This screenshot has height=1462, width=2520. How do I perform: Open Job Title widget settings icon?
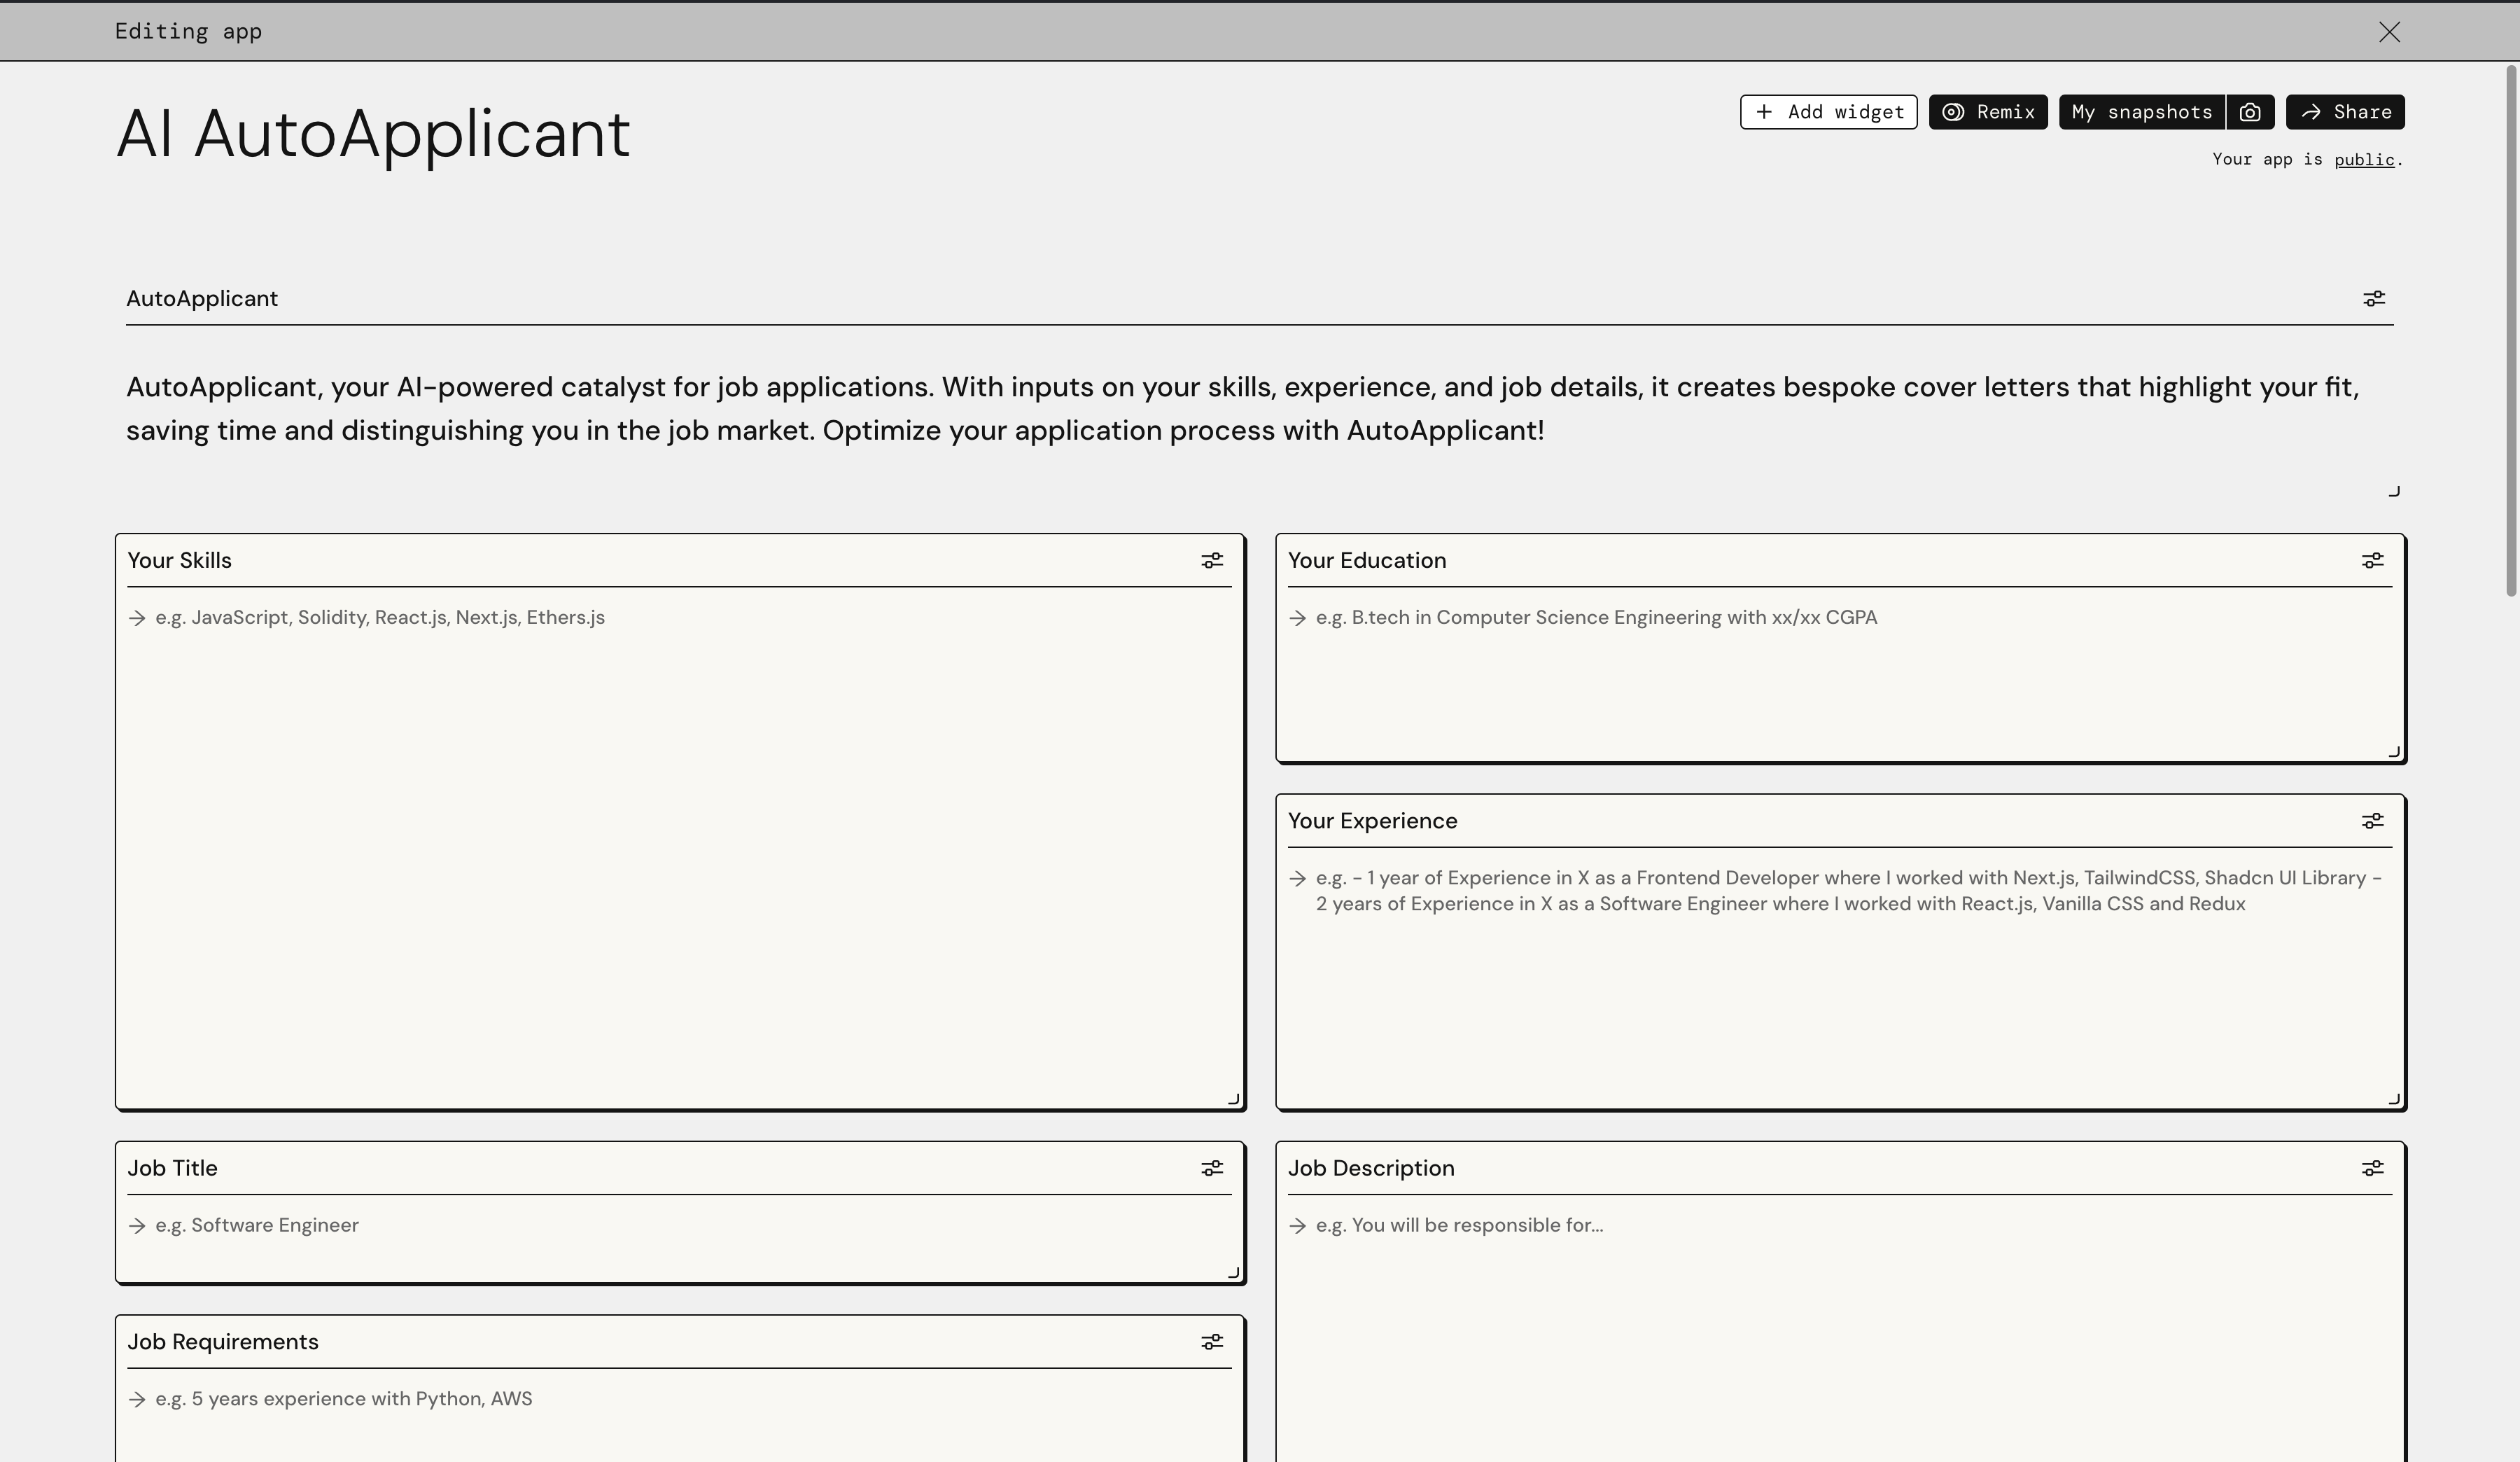[1212, 1168]
